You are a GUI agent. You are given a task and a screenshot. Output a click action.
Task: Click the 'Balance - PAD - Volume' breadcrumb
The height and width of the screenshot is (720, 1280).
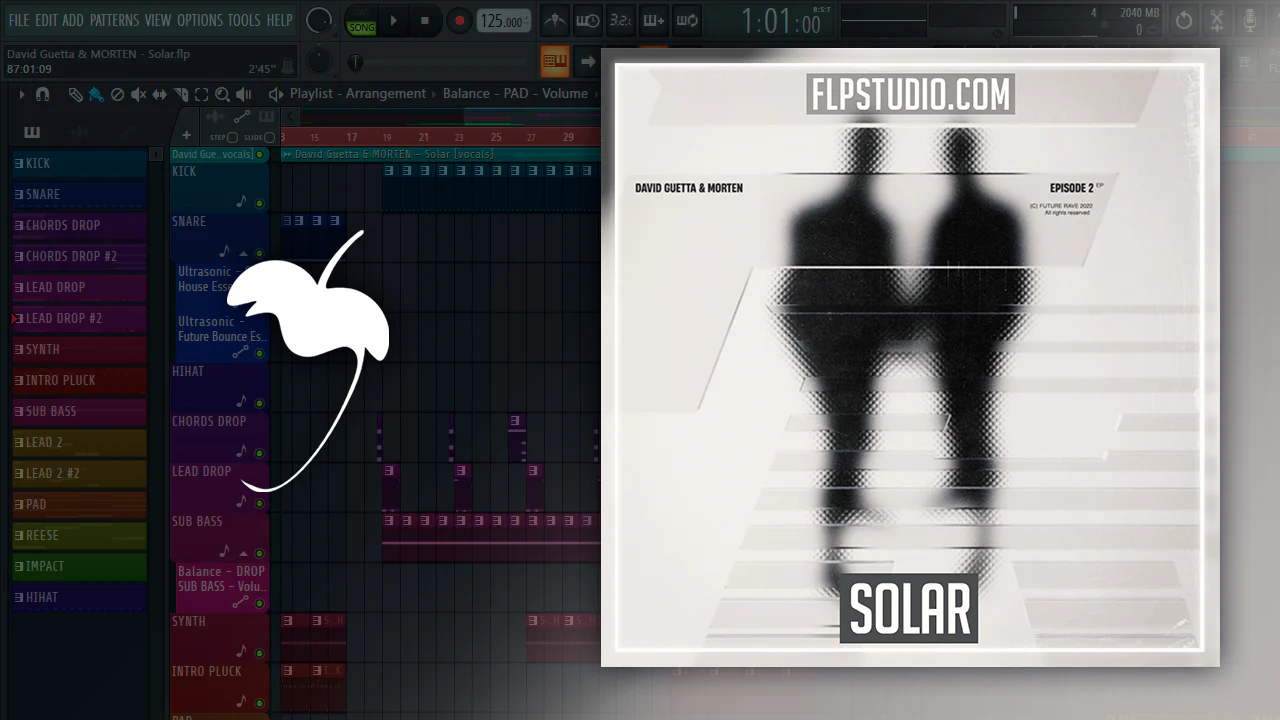tap(515, 94)
